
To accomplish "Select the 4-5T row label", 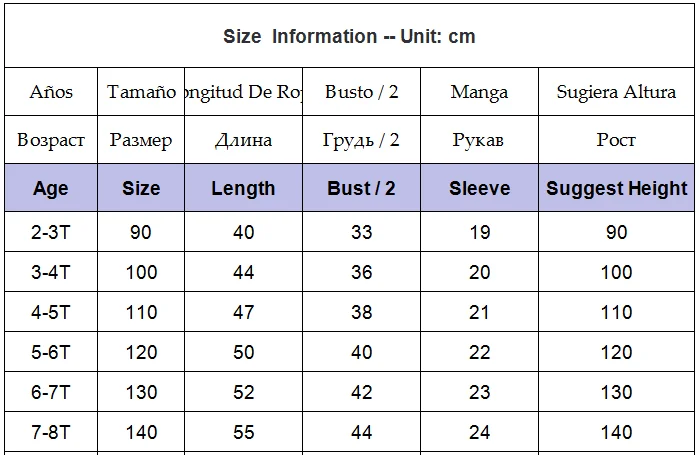I will point(51,312).
